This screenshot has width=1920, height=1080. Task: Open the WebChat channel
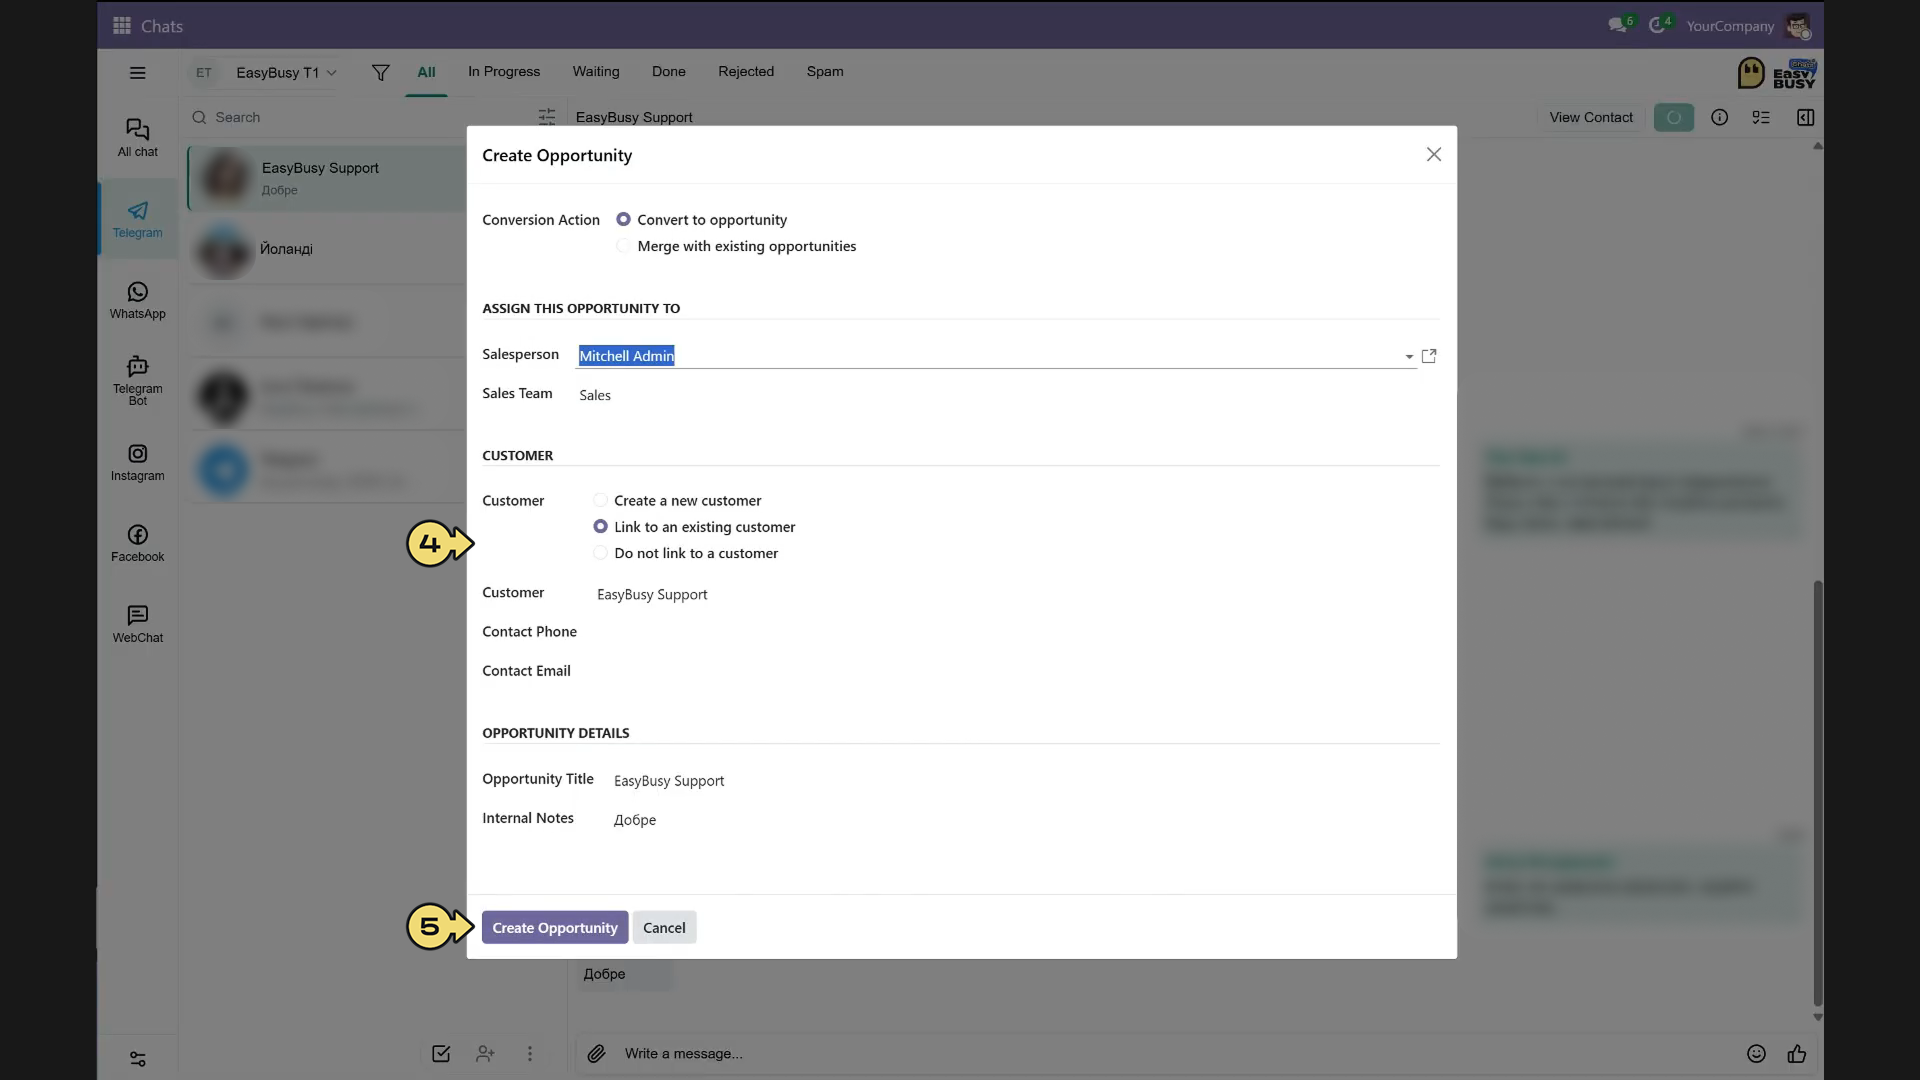tap(138, 624)
